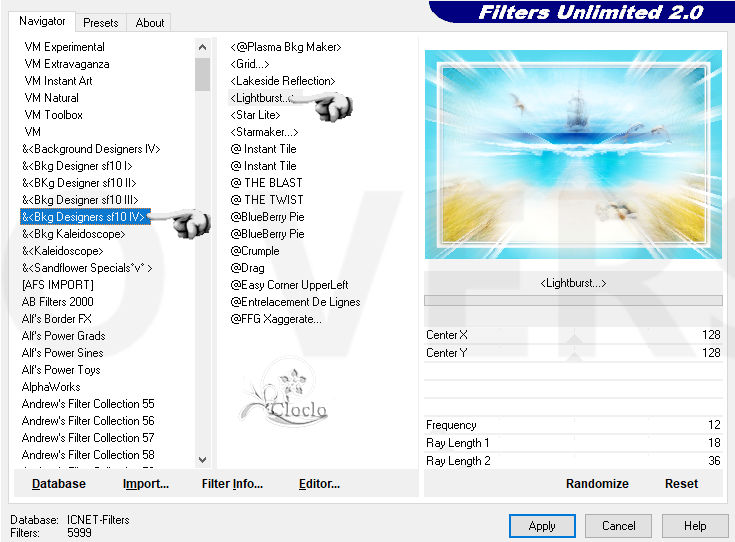Select Andrew's Filter Collection 55
The image size is (735, 542).
(x=88, y=404)
